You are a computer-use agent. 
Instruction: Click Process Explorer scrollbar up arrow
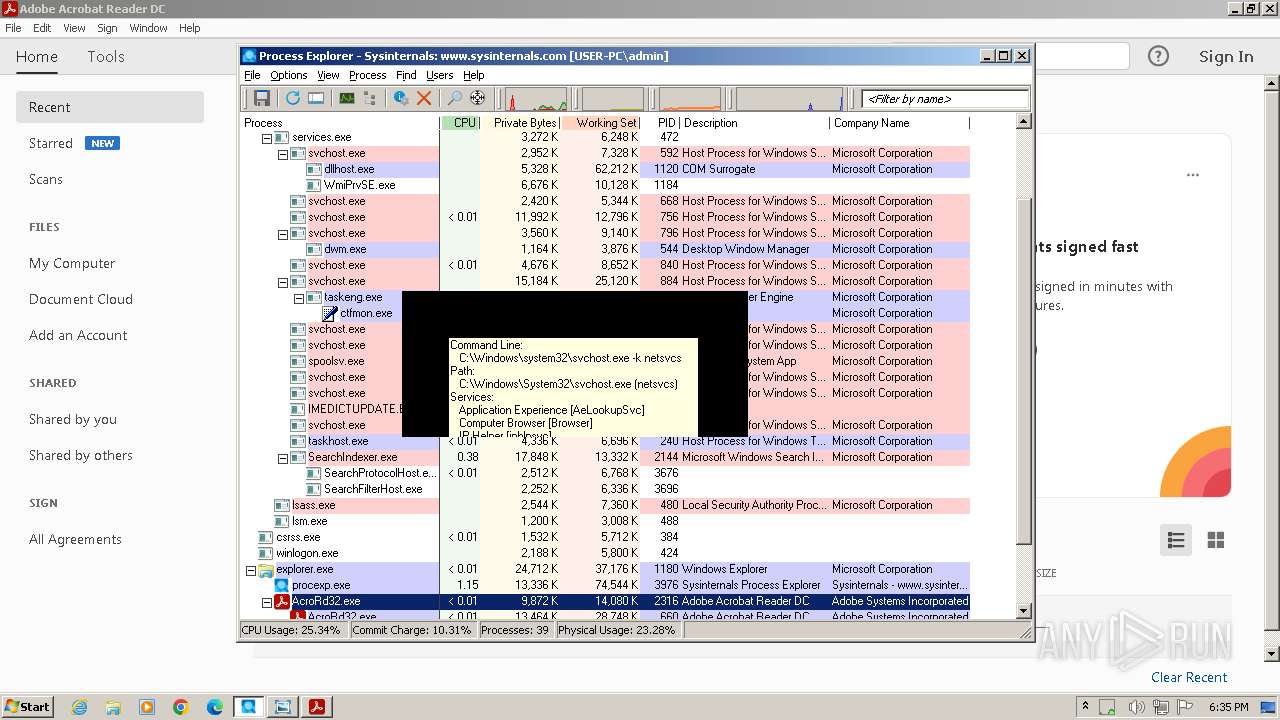point(1023,122)
